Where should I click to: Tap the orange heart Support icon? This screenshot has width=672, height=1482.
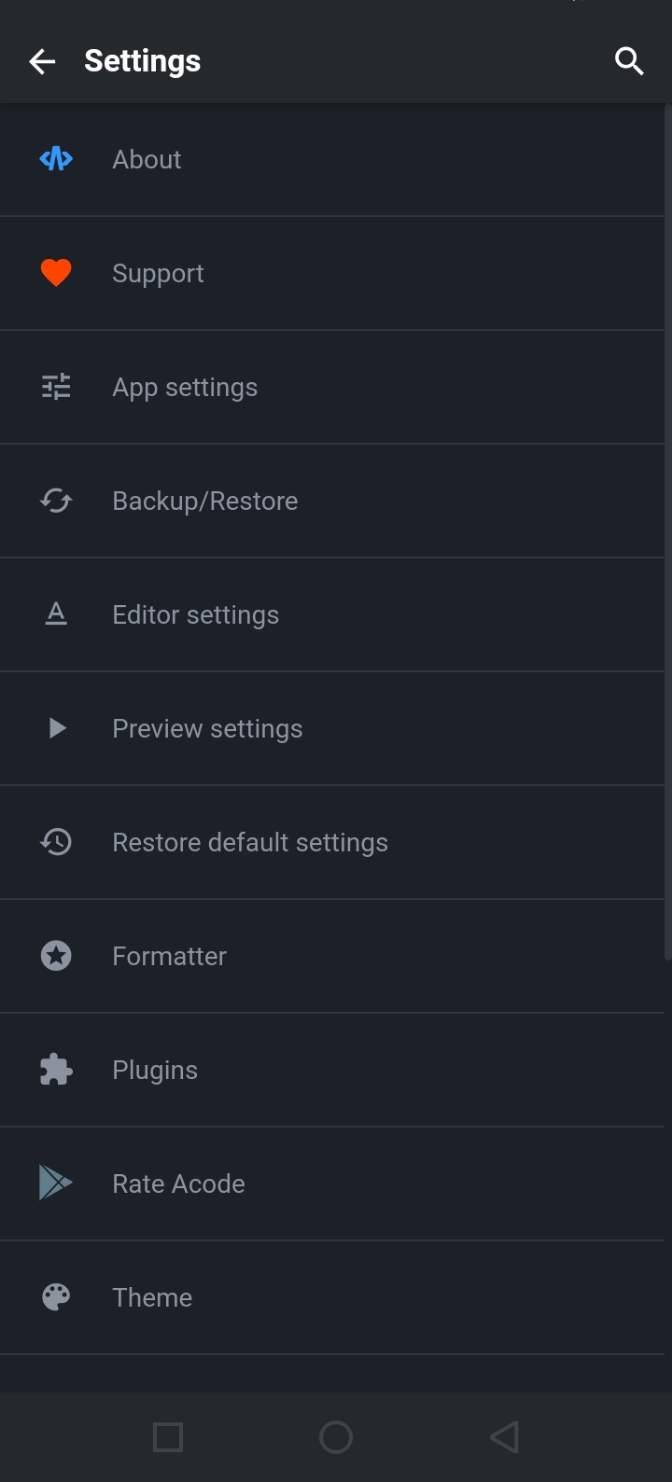pos(56,273)
